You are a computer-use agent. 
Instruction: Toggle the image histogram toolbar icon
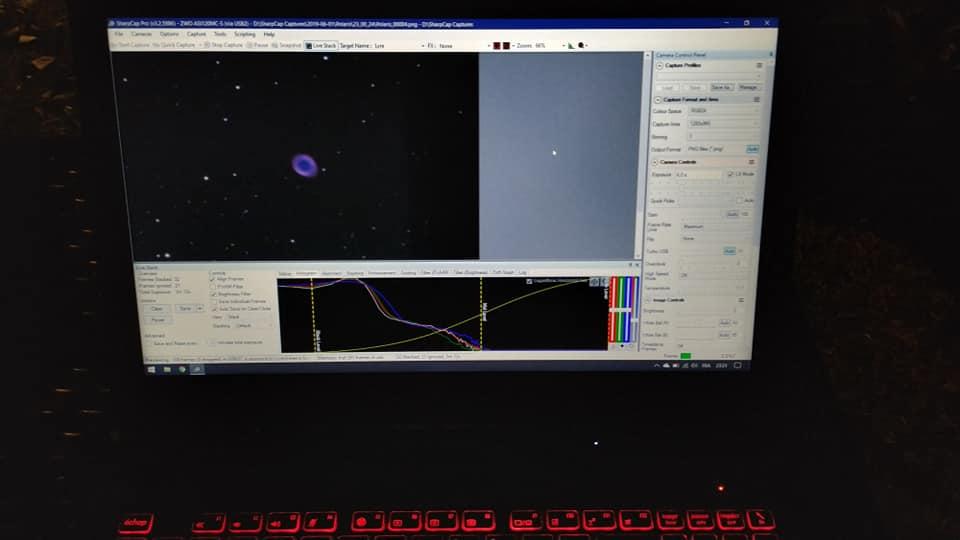tap(571, 46)
